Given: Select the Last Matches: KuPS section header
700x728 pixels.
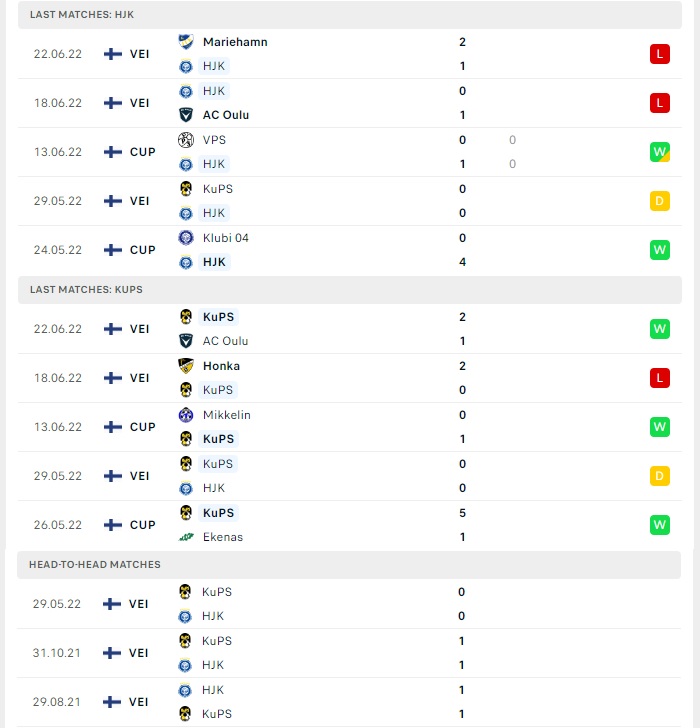Looking at the screenshot, I should click(350, 290).
